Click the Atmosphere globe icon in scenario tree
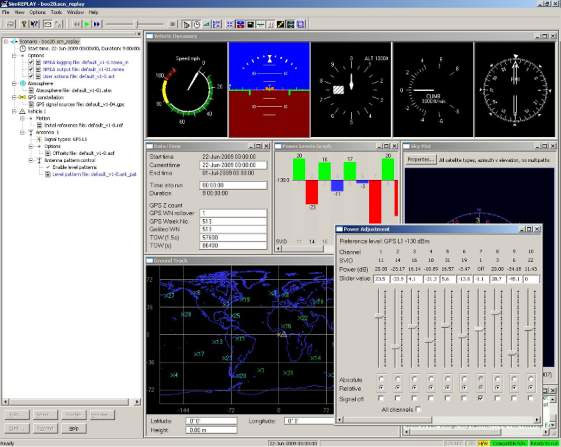 tap(23, 83)
